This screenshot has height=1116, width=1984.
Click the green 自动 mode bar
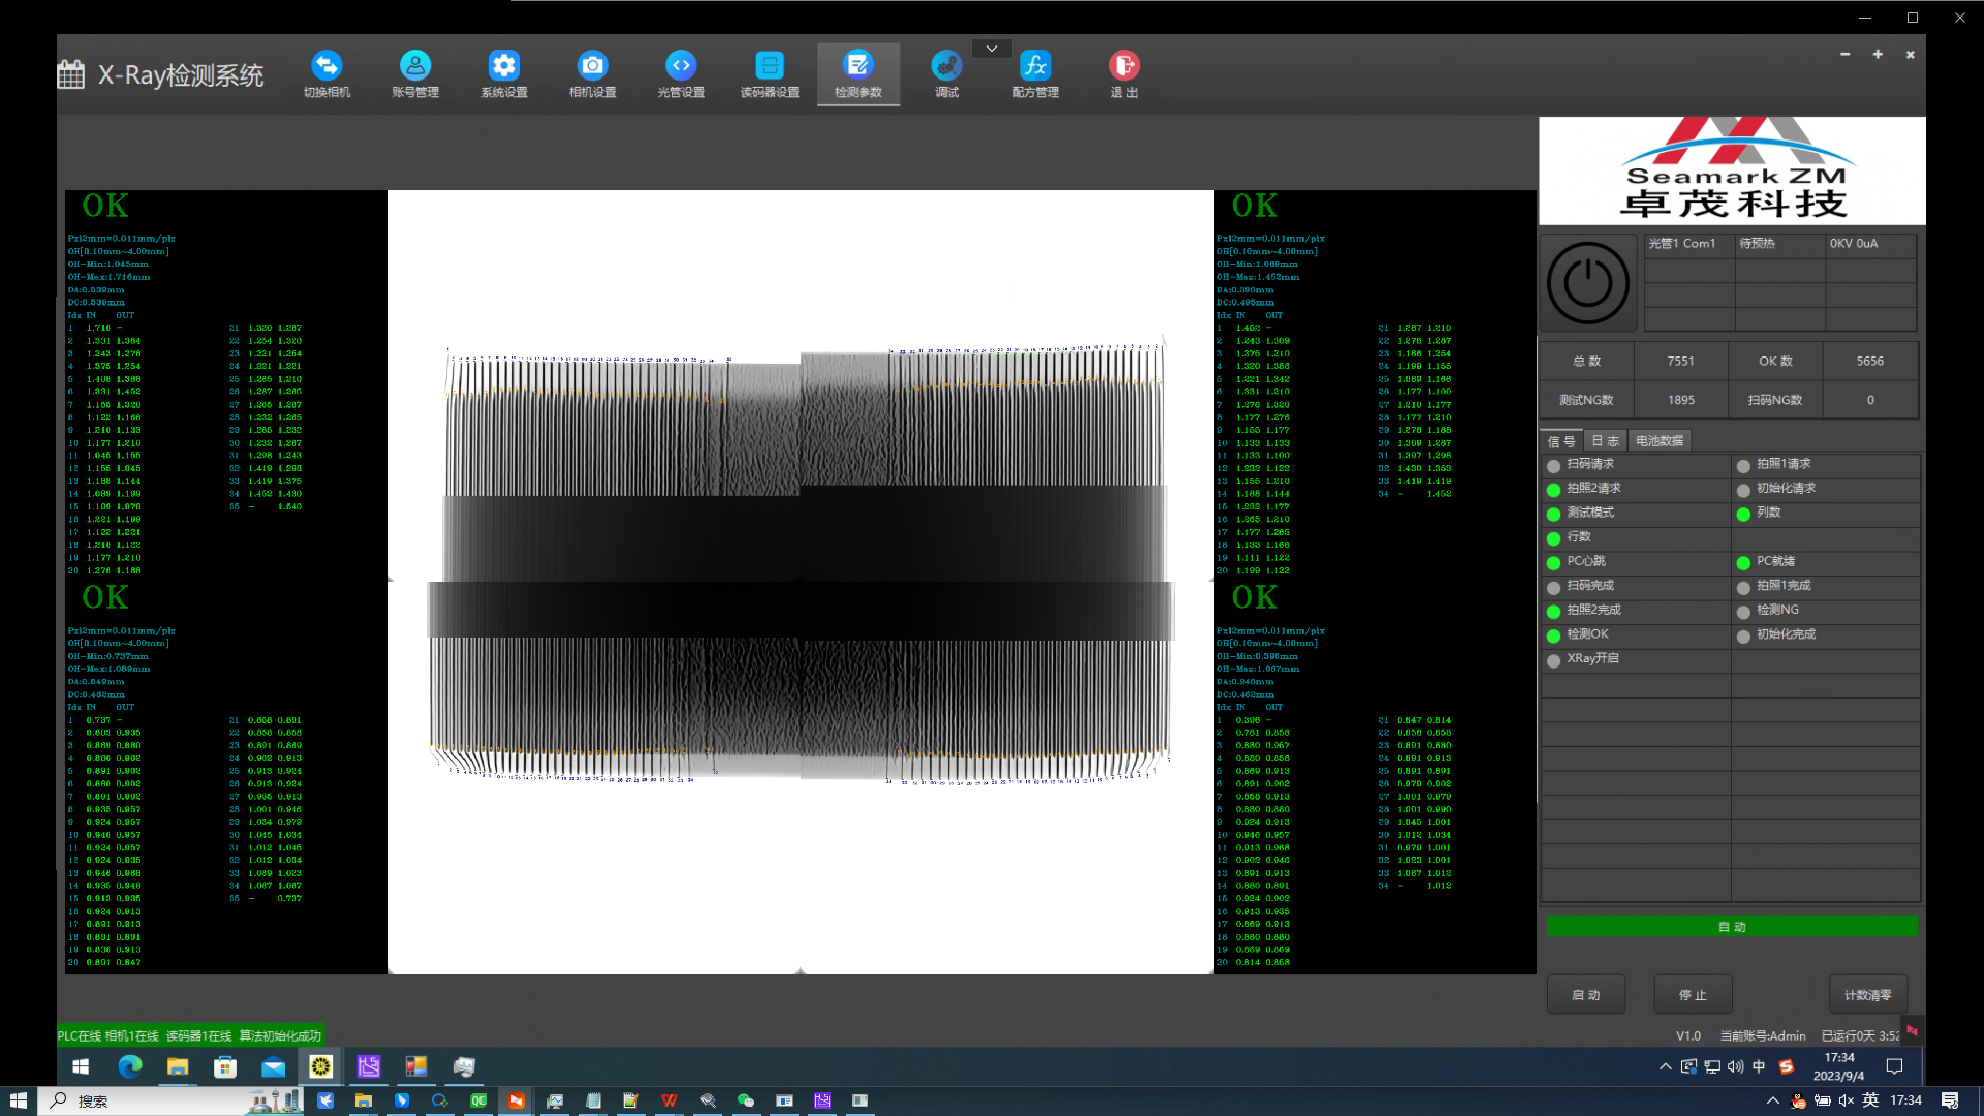(x=1732, y=927)
